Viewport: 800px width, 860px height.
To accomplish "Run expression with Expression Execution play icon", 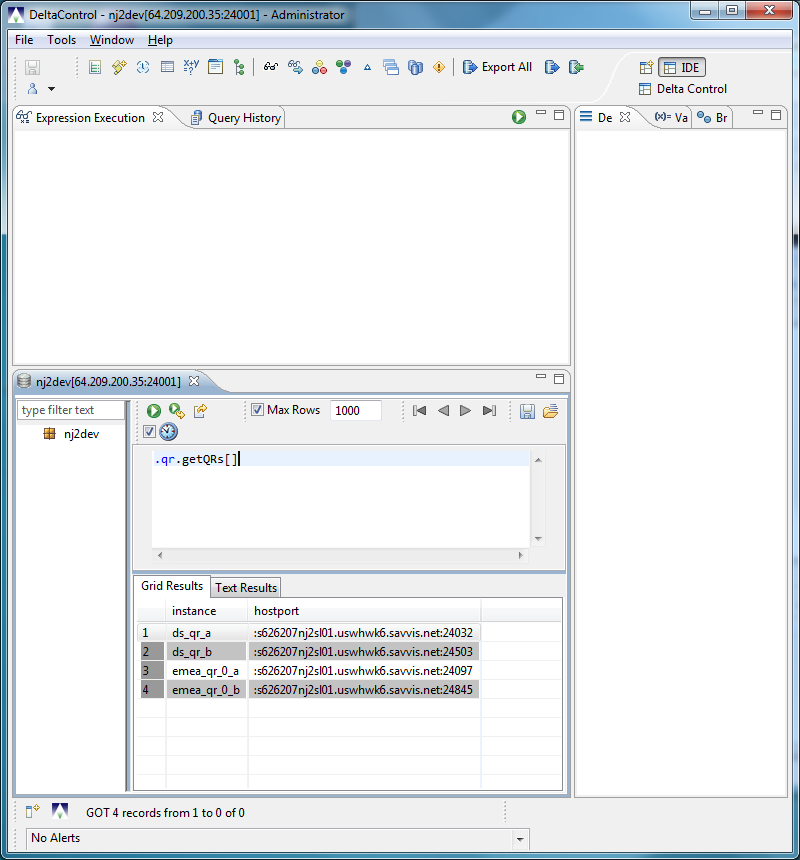I will (519, 117).
